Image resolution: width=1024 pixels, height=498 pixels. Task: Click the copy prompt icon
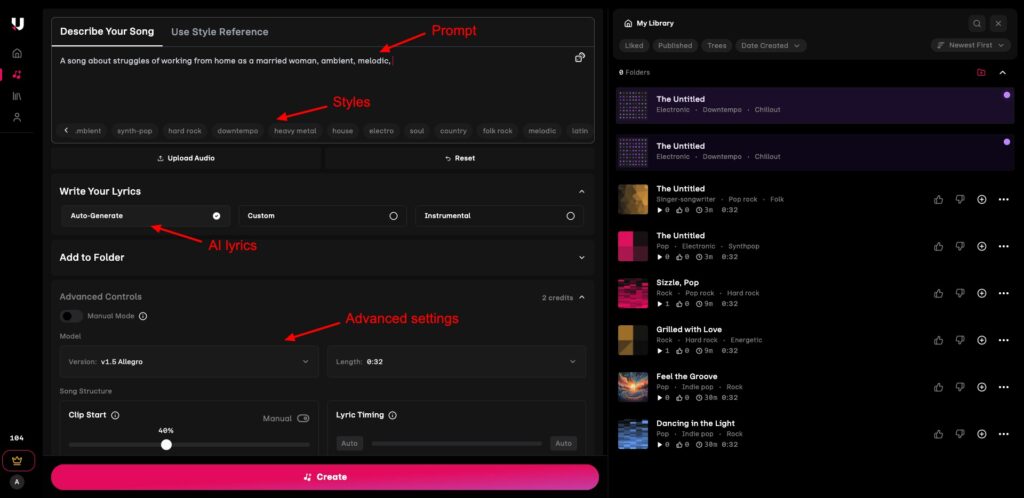[579, 57]
